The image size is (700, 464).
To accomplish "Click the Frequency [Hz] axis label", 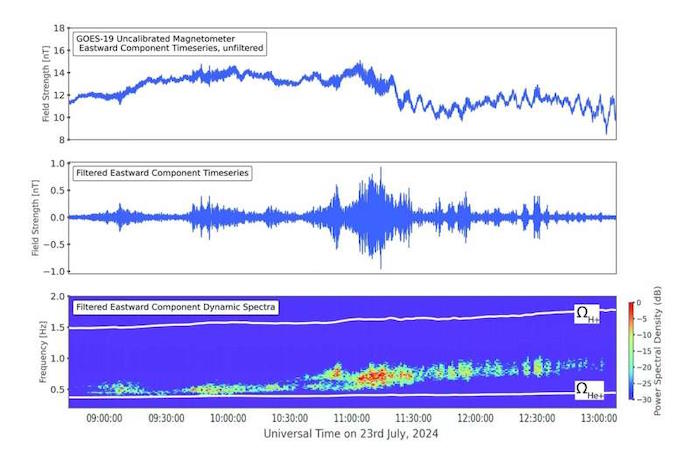I will [x=43, y=352].
